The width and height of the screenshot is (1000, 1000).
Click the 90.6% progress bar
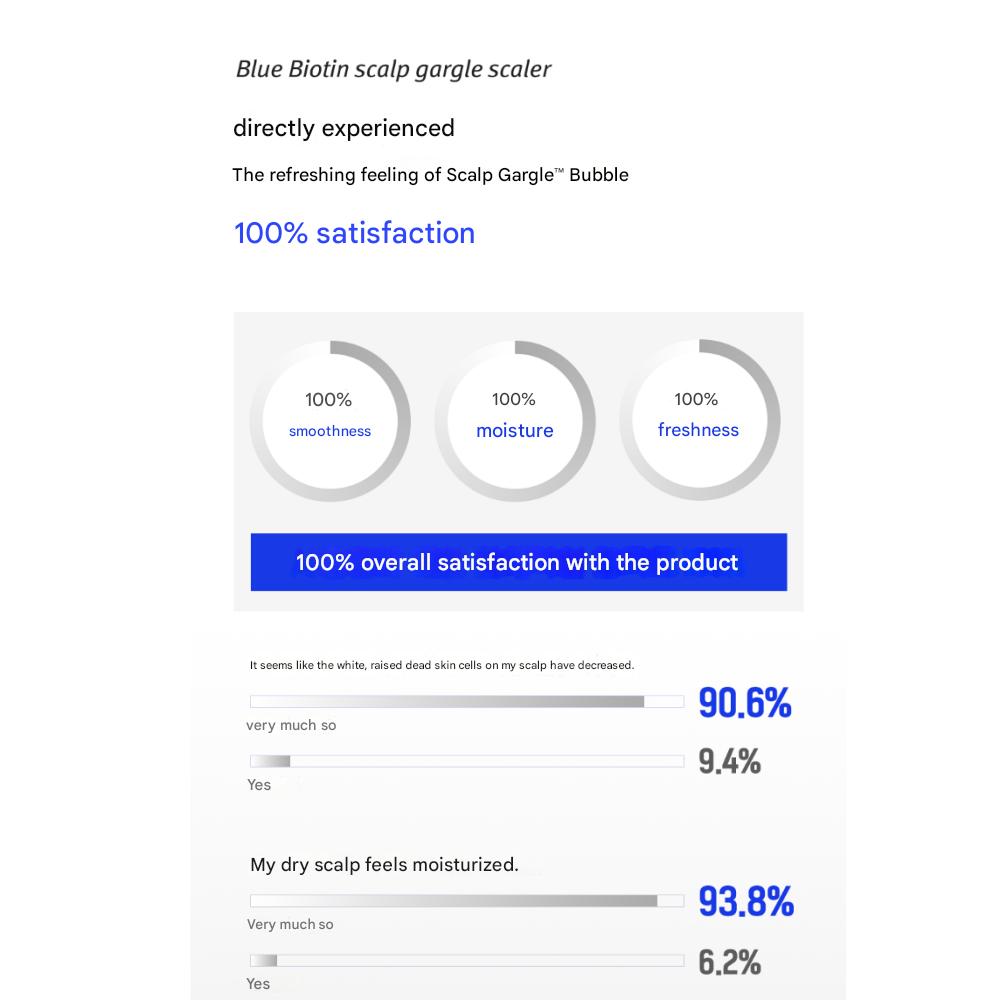pyautogui.click(x=466, y=702)
